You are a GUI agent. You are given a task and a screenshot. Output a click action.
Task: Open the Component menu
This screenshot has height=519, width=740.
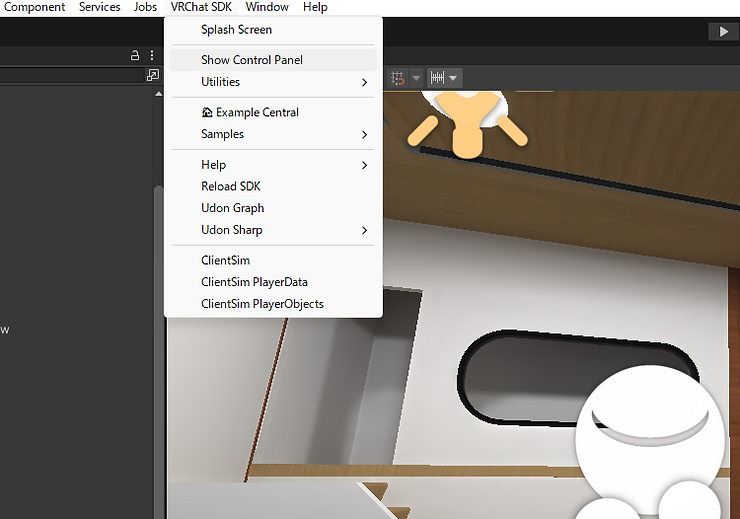point(34,7)
